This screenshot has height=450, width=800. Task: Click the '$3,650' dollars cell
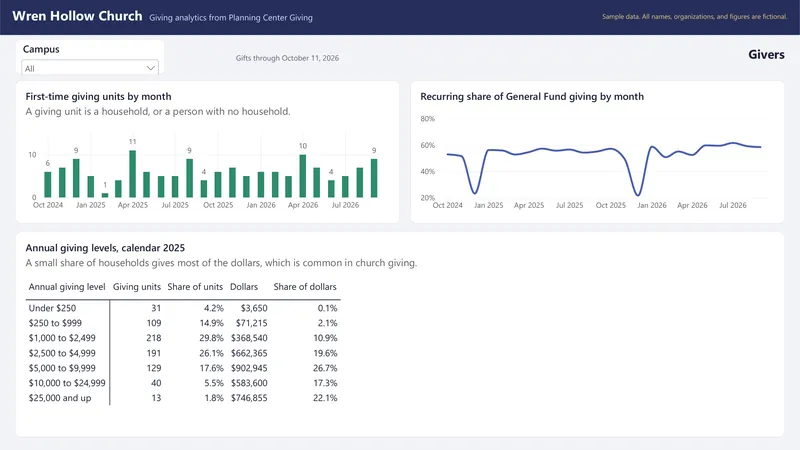(254, 308)
